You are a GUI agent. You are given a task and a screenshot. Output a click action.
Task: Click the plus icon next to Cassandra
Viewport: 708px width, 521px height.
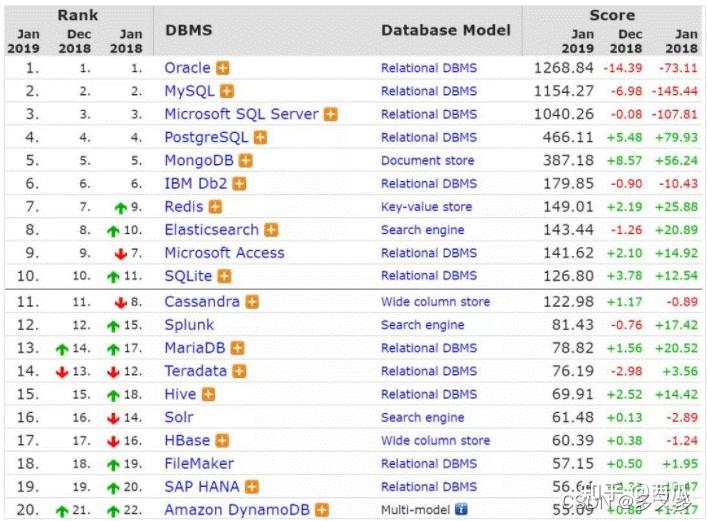point(252,302)
